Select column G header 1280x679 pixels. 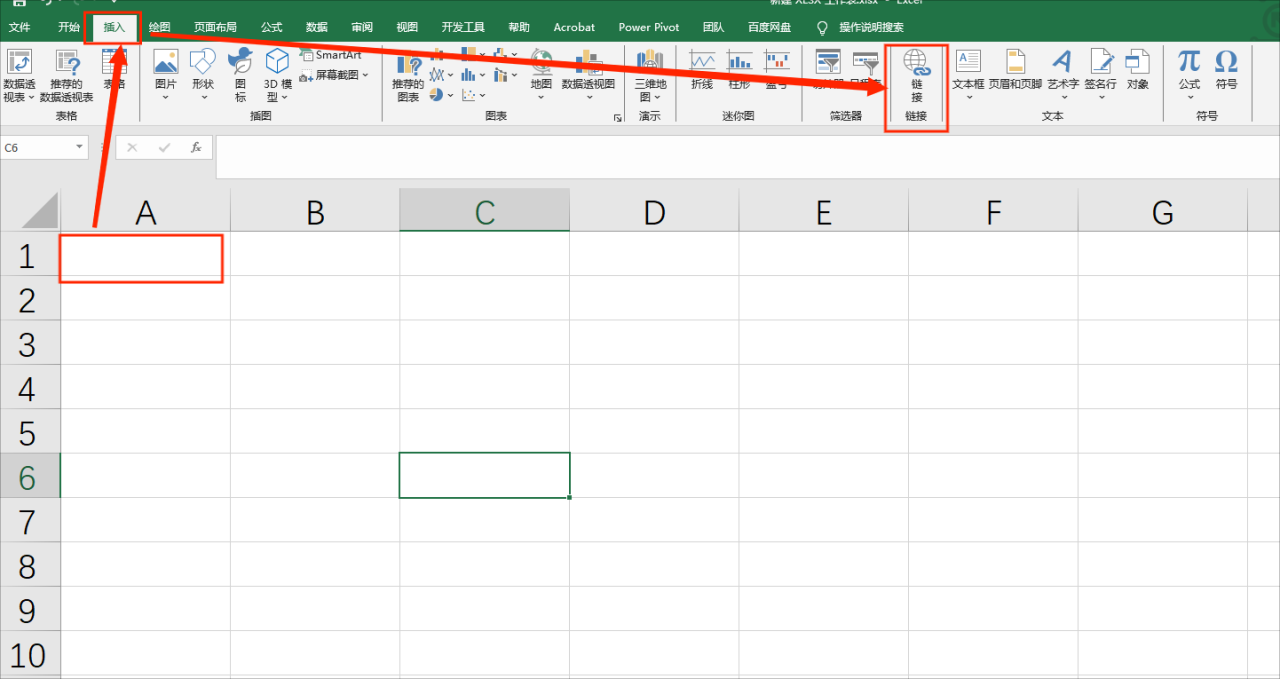click(x=1162, y=211)
